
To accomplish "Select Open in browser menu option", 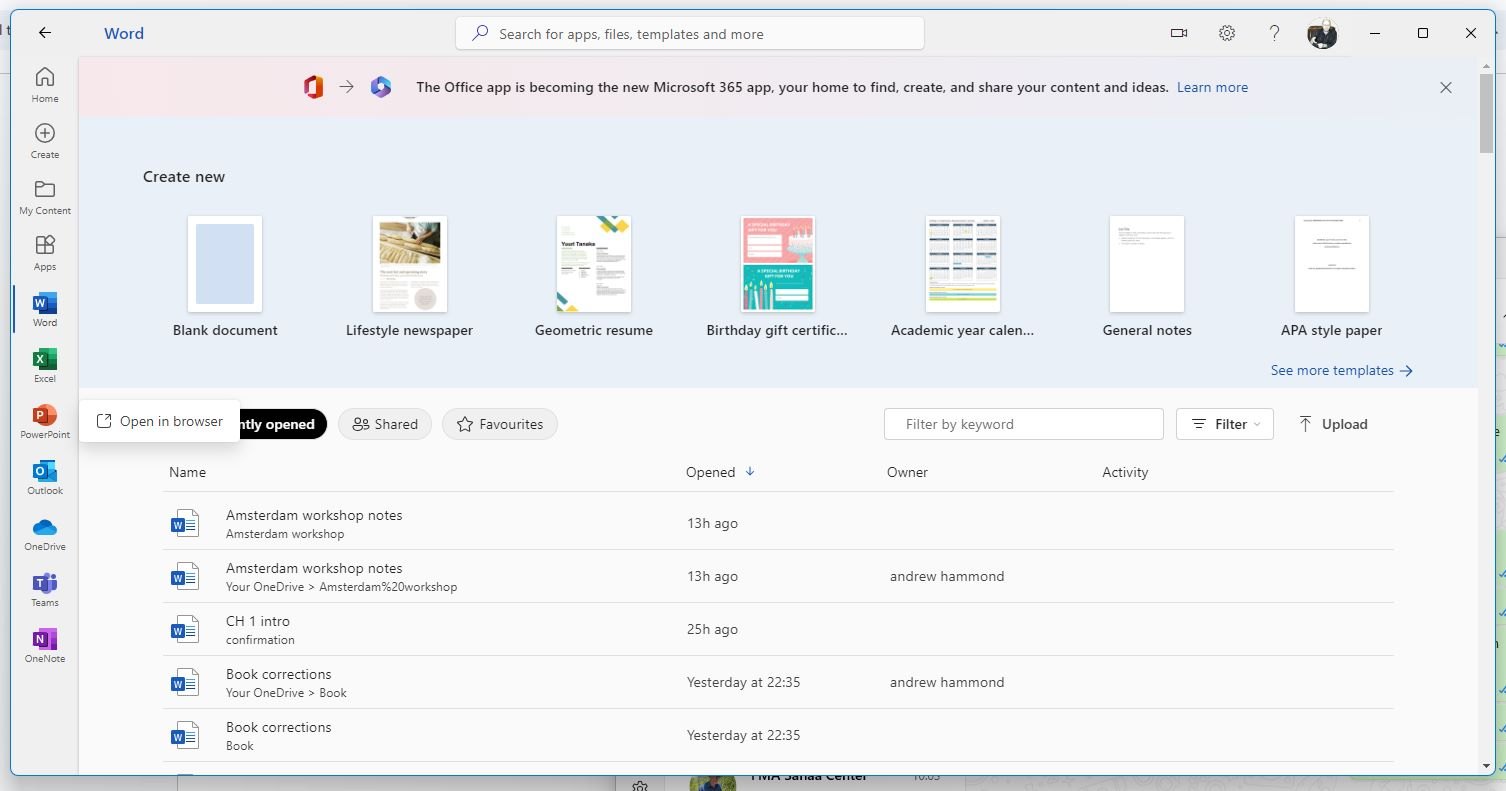I will (159, 421).
